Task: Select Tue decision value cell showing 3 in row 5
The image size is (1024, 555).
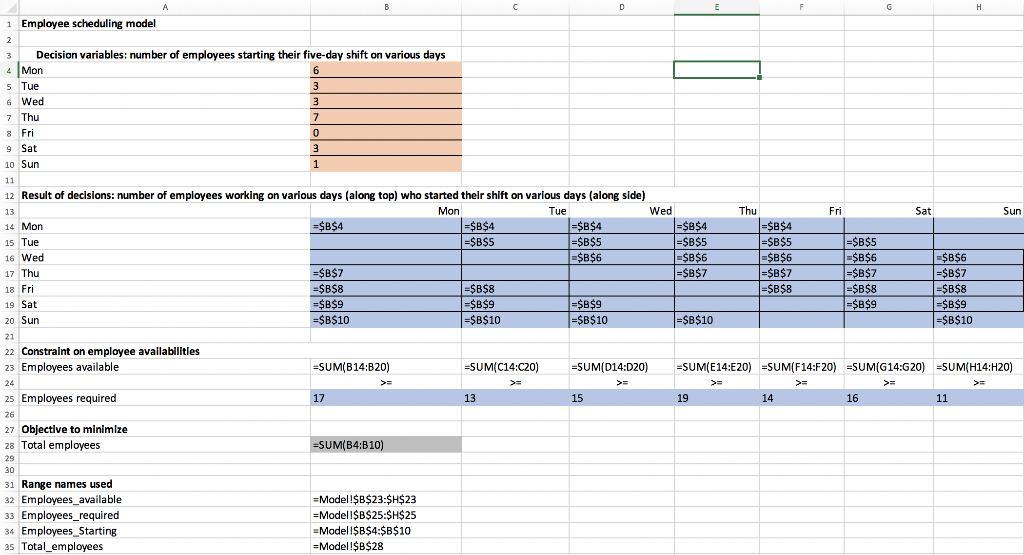Action: point(386,86)
